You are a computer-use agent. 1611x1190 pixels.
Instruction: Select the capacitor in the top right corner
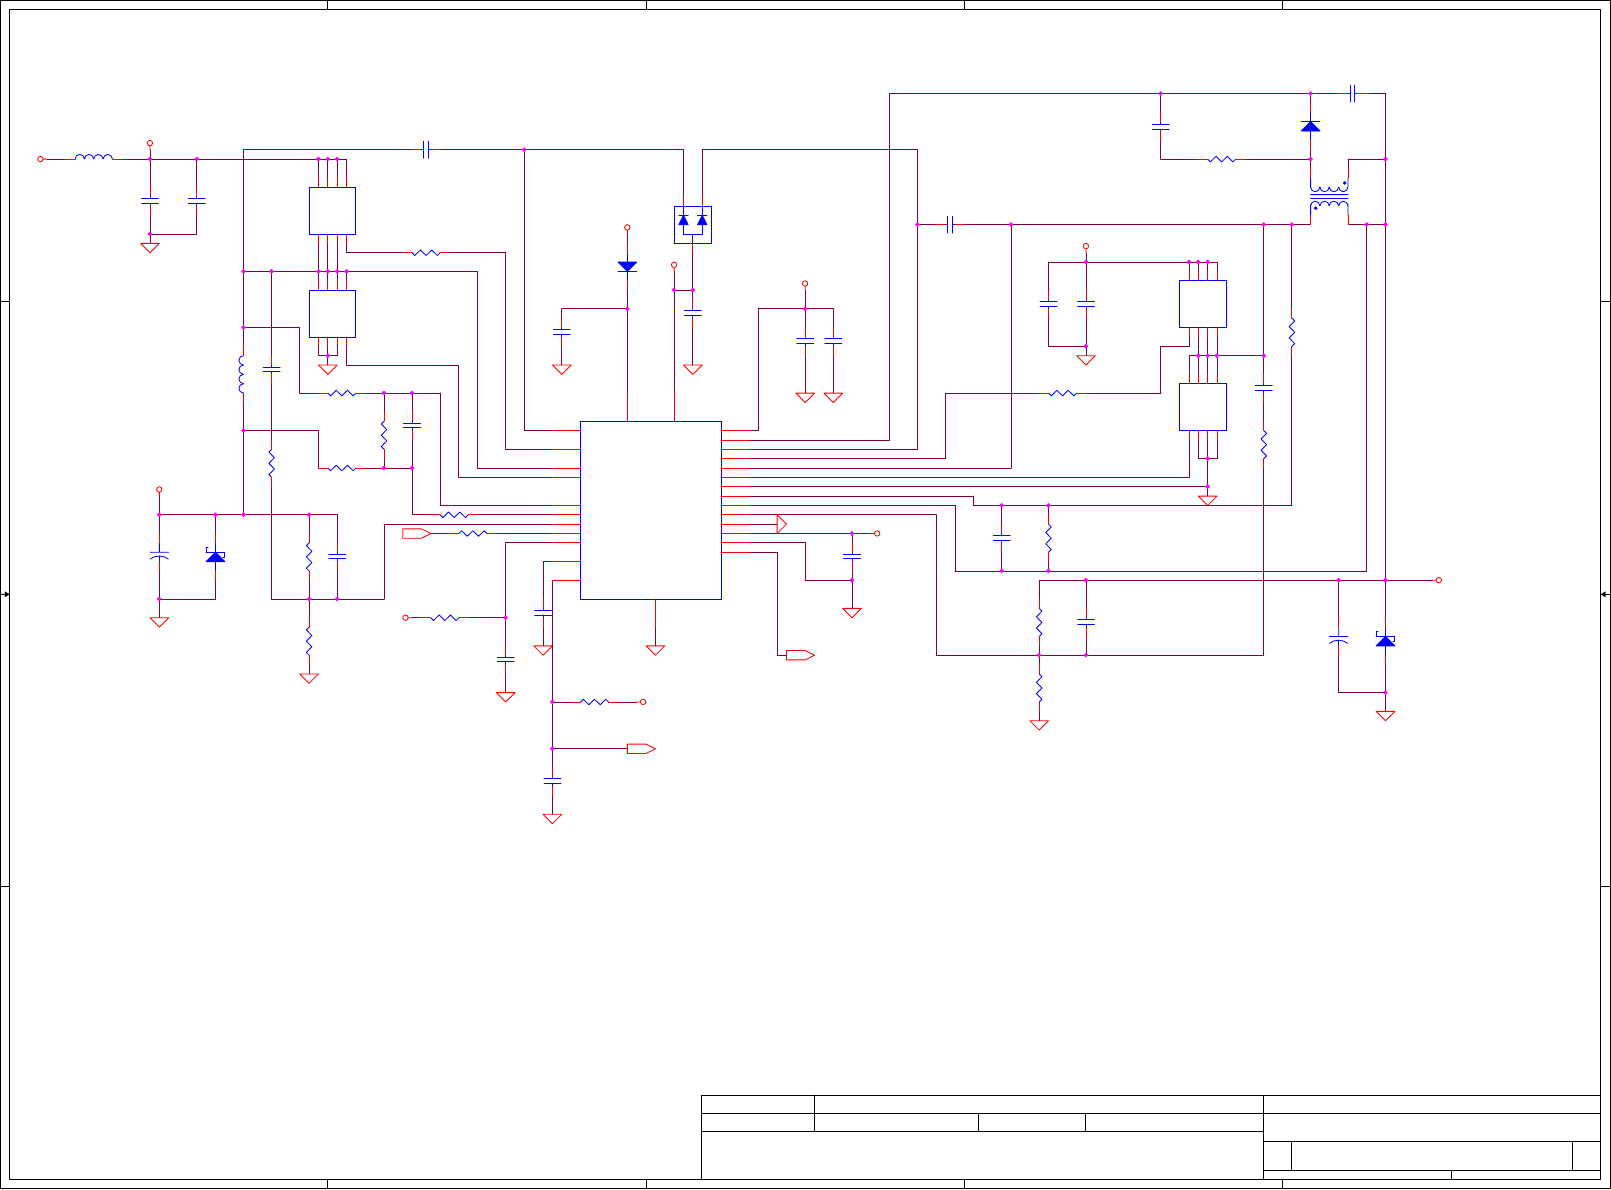[x=1352, y=93]
